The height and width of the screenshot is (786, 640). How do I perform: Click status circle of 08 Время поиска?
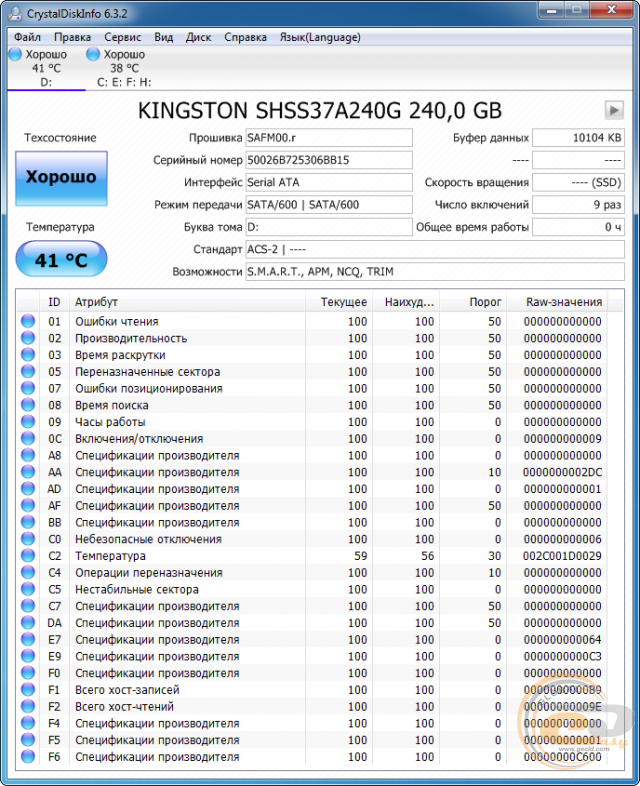click(28, 405)
